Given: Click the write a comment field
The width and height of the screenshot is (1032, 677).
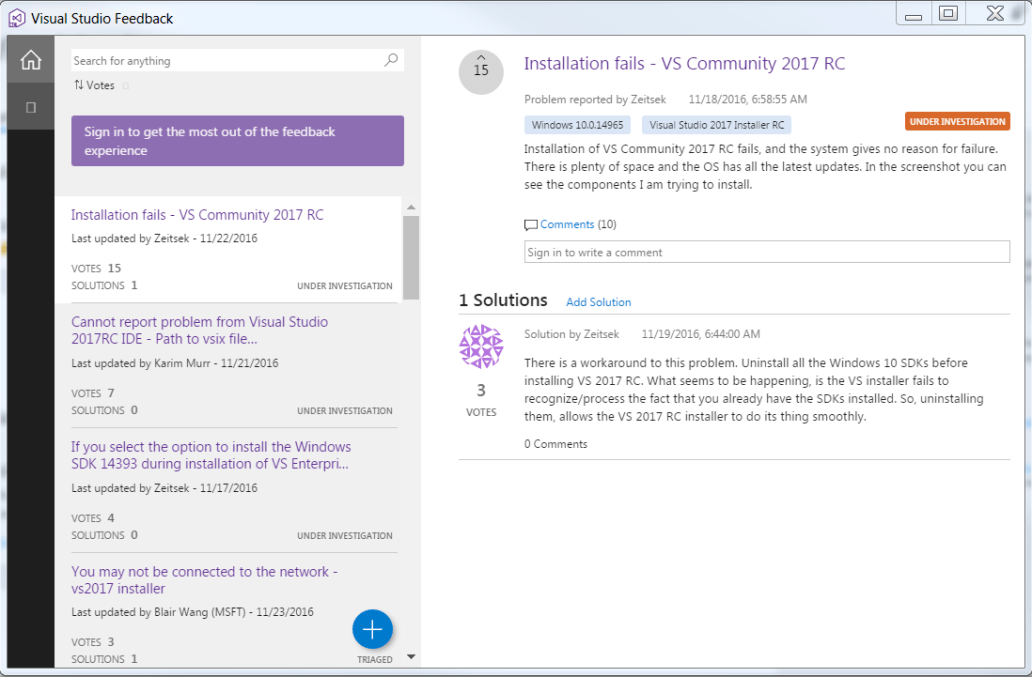Looking at the screenshot, I should pyautogui.click(x=766, y=252).
